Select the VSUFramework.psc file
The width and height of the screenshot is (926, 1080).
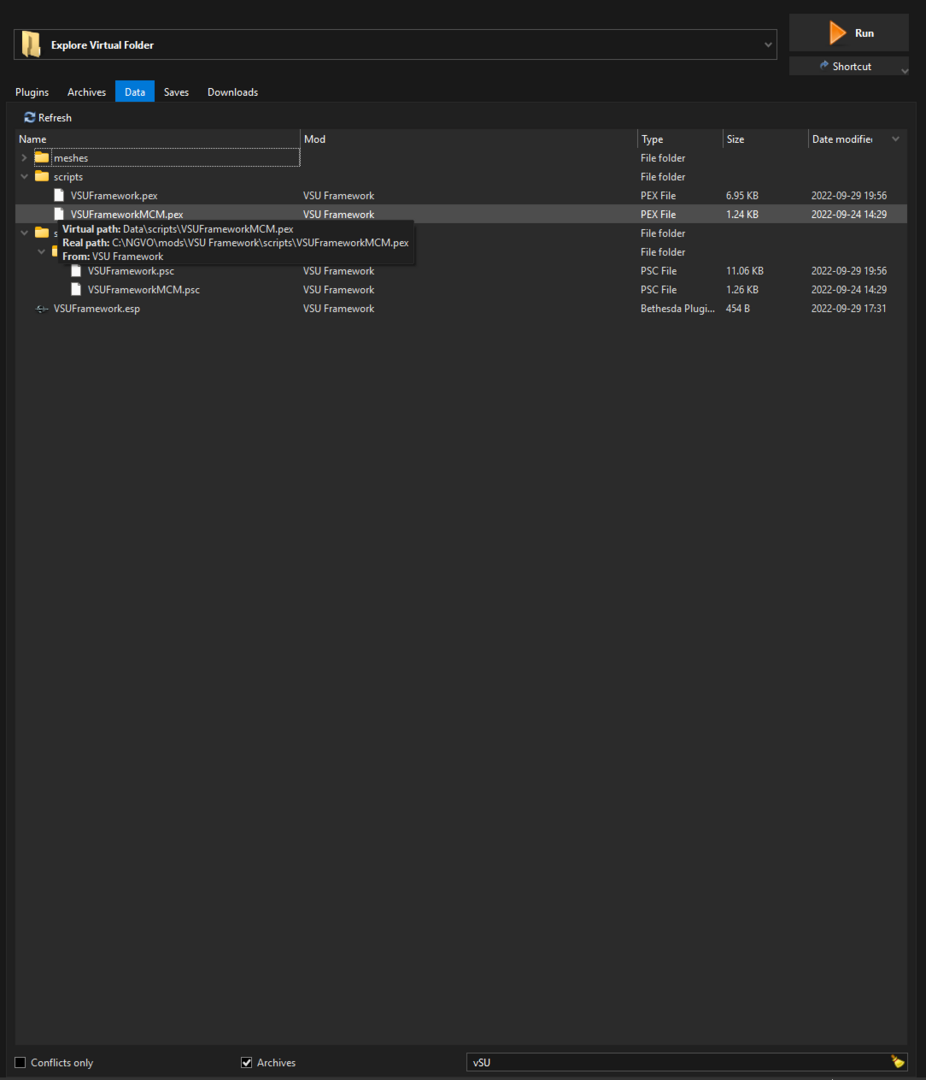tap(461, 271)
